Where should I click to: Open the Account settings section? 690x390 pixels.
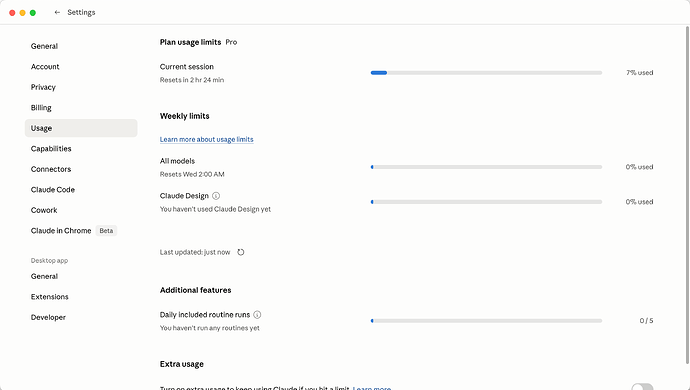click(81, 66)
